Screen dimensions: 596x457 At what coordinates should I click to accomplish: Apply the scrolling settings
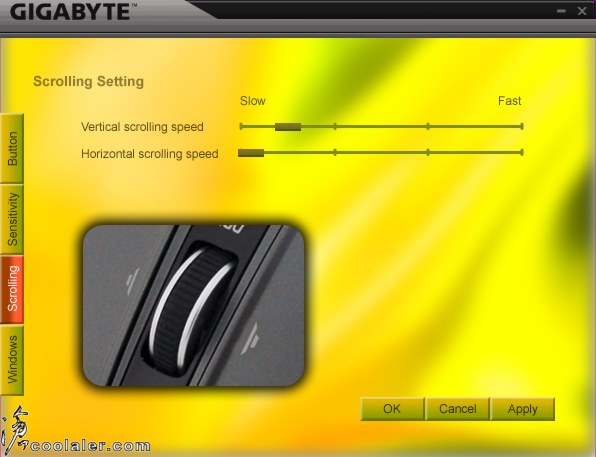[523, 409]
